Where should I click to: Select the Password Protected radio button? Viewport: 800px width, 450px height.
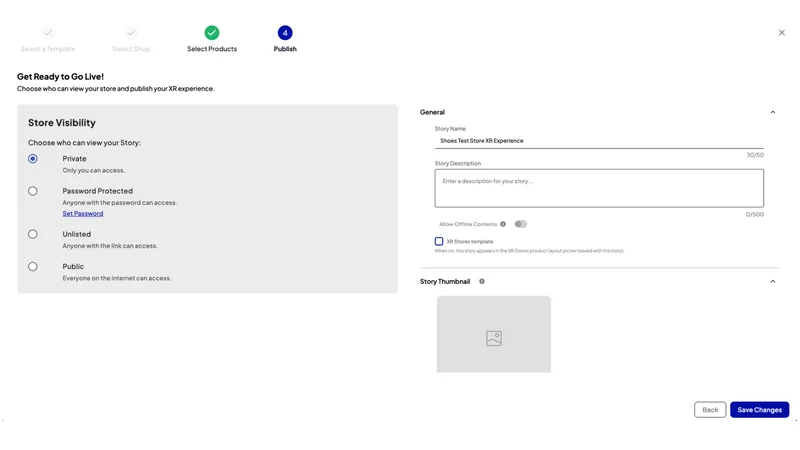33,191
